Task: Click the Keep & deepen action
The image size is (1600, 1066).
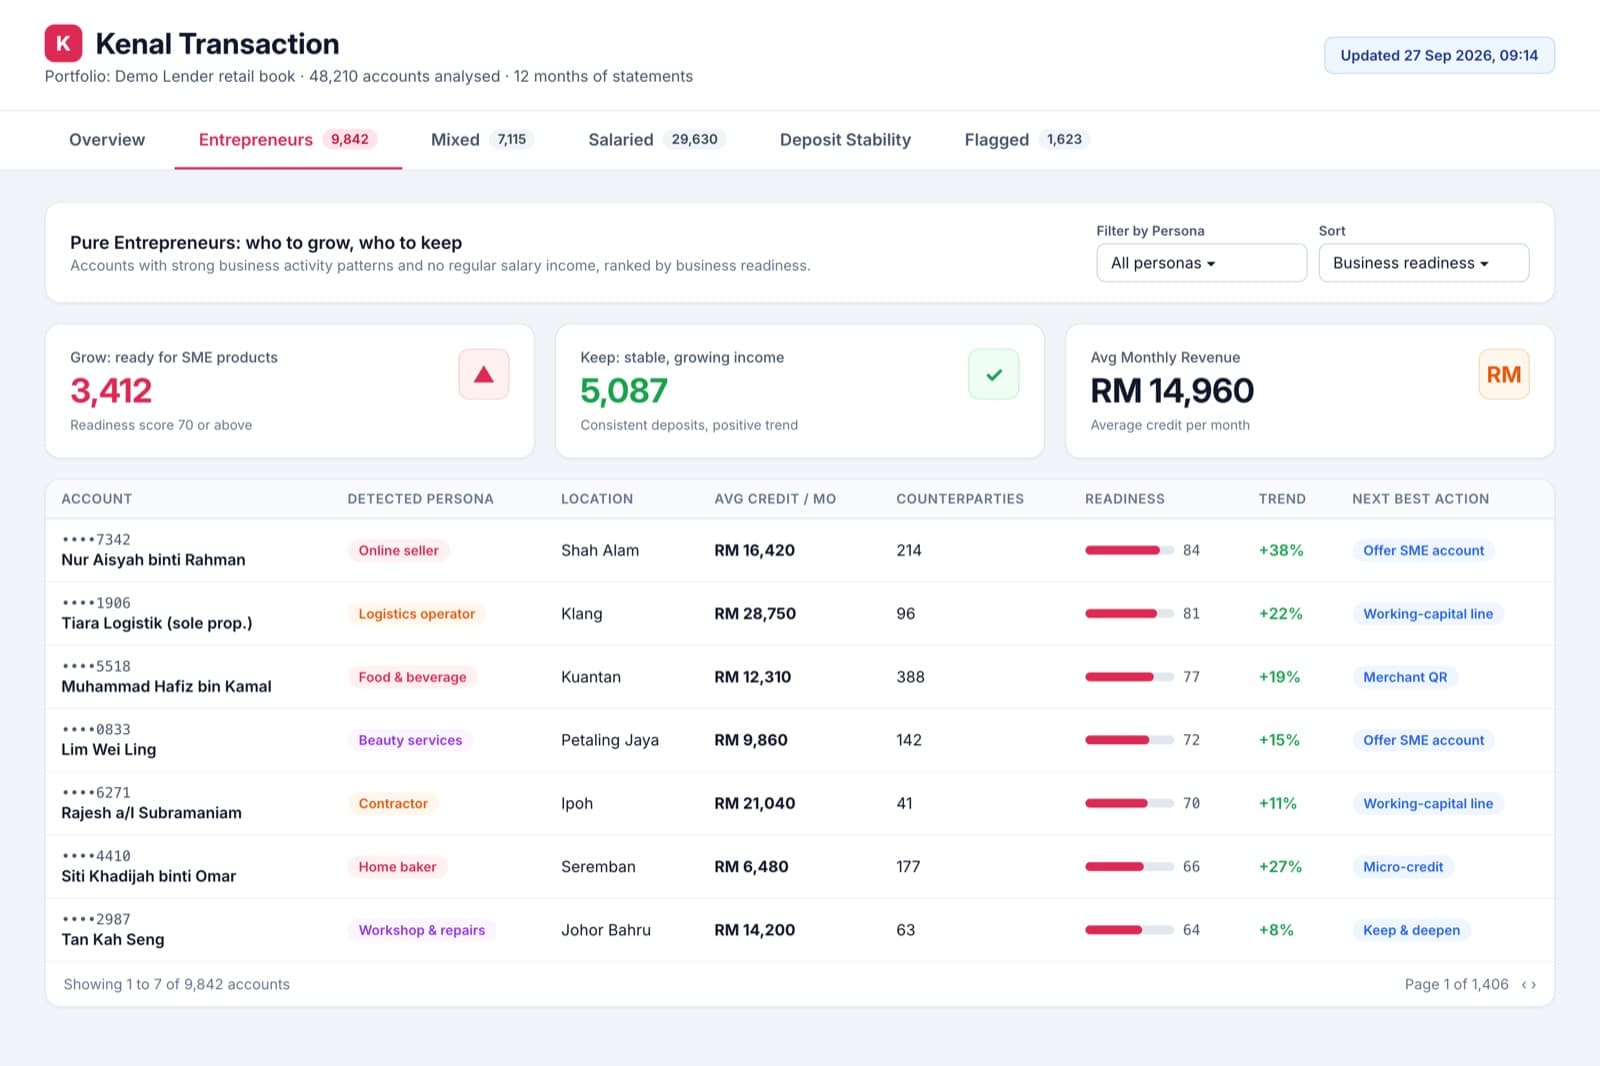Action: (1411, 931)
